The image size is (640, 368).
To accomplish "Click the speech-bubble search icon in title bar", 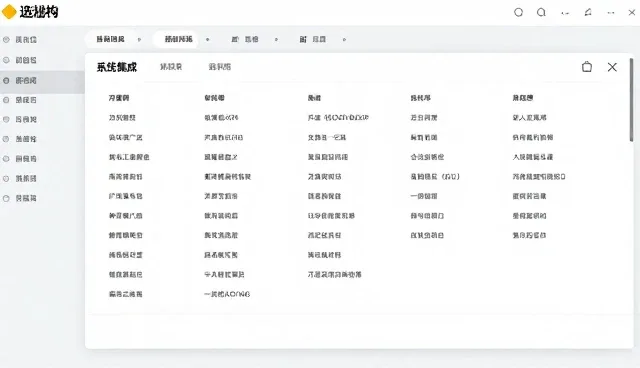I will [x=541, y=12].
